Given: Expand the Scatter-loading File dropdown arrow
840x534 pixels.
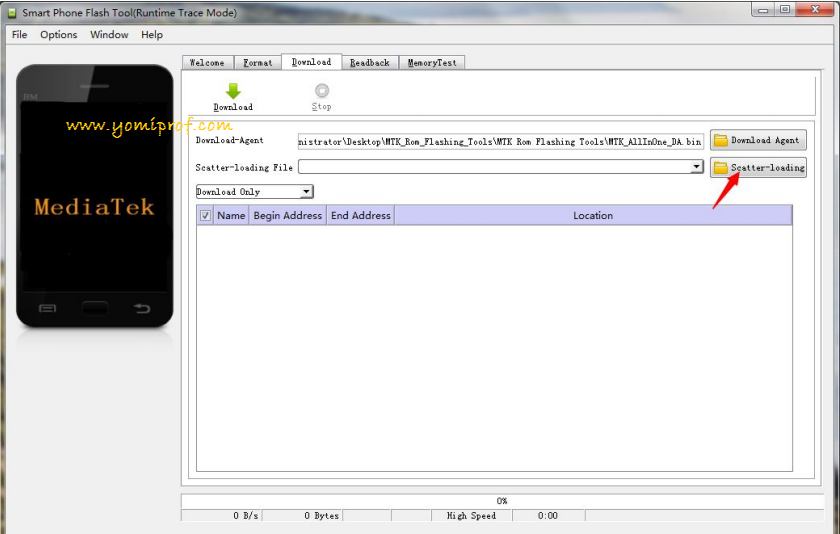Looking at the screenshot, I should [696, 167].
